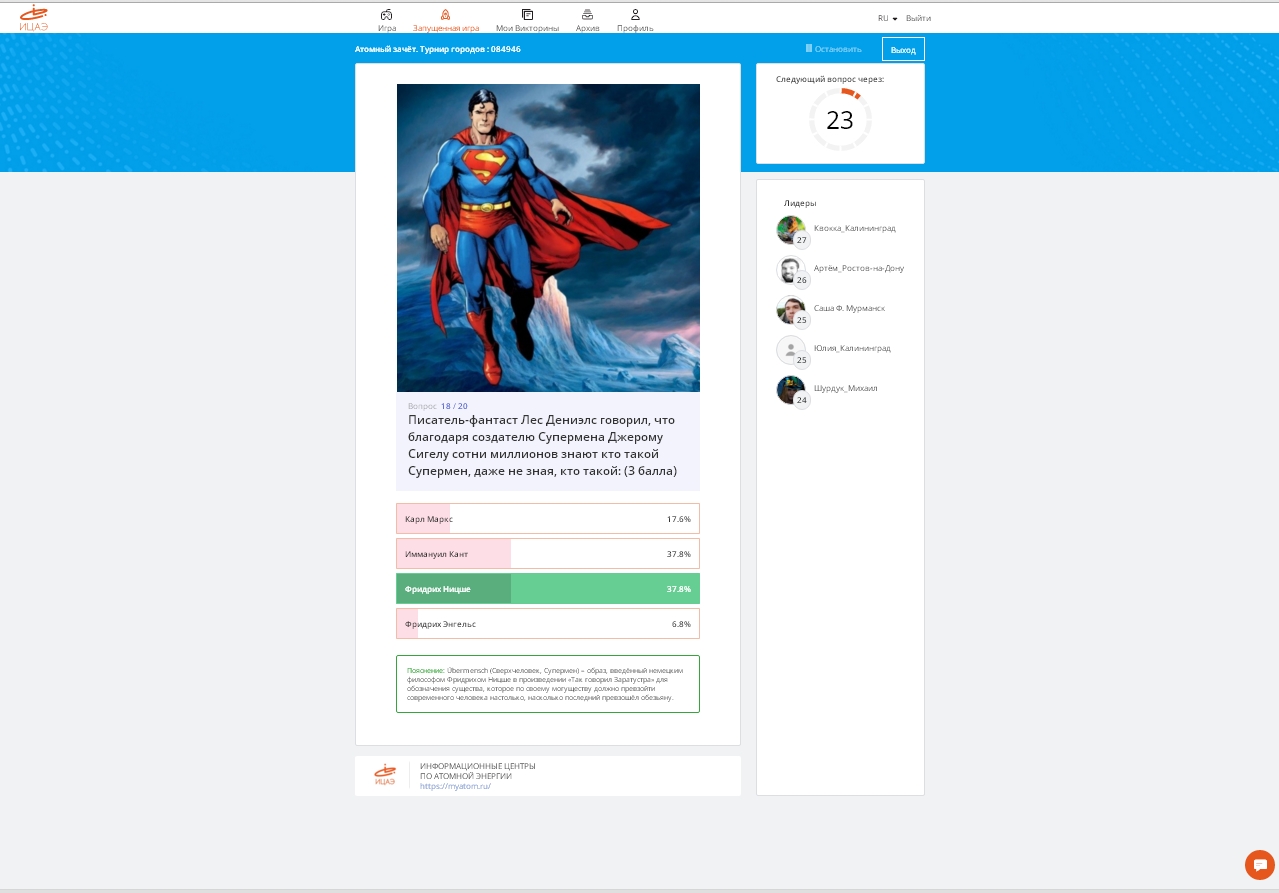
Task: Click the name Шурдук_Михаил
Action: [x=846, y=388]
